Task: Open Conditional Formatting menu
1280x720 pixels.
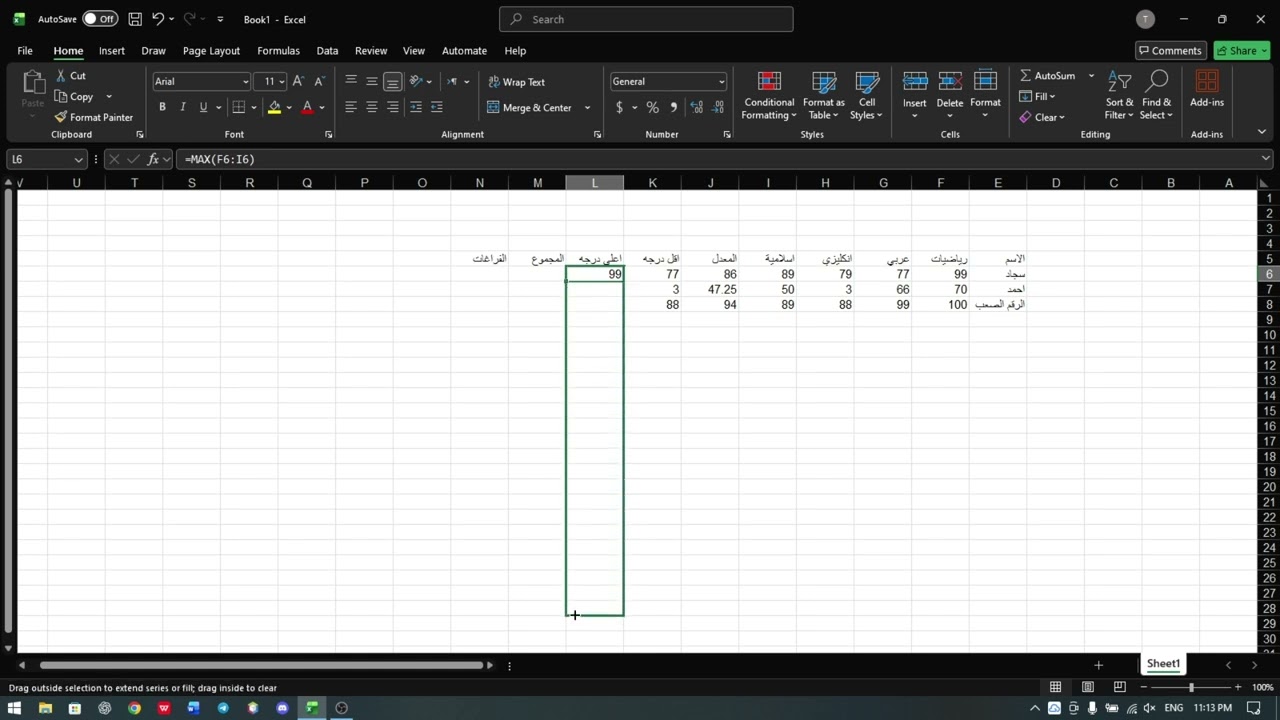Action: click(x=769, y=96)
